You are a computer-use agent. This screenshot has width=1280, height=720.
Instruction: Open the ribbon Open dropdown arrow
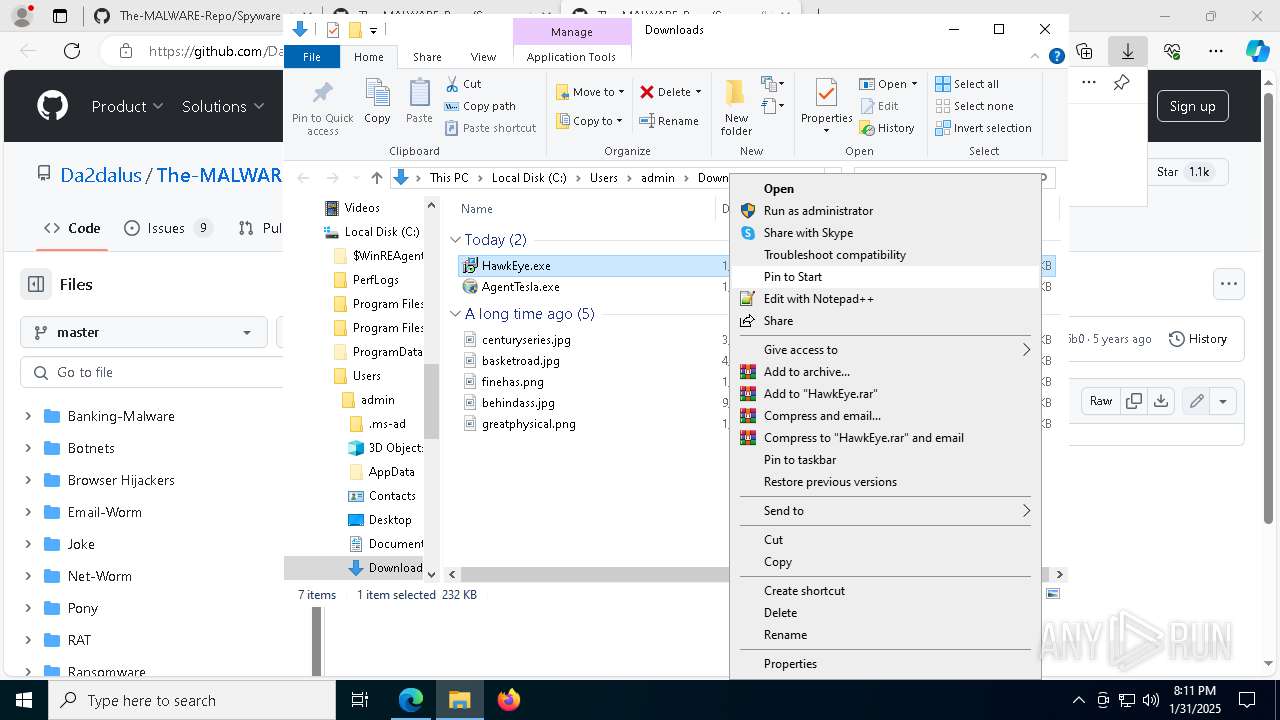pyautogui.click(x=914, y=84)
